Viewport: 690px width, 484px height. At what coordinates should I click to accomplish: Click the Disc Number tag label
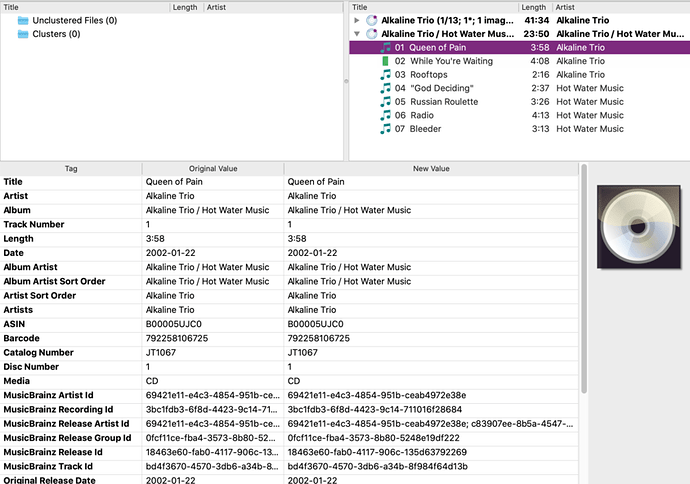[31, 367]
